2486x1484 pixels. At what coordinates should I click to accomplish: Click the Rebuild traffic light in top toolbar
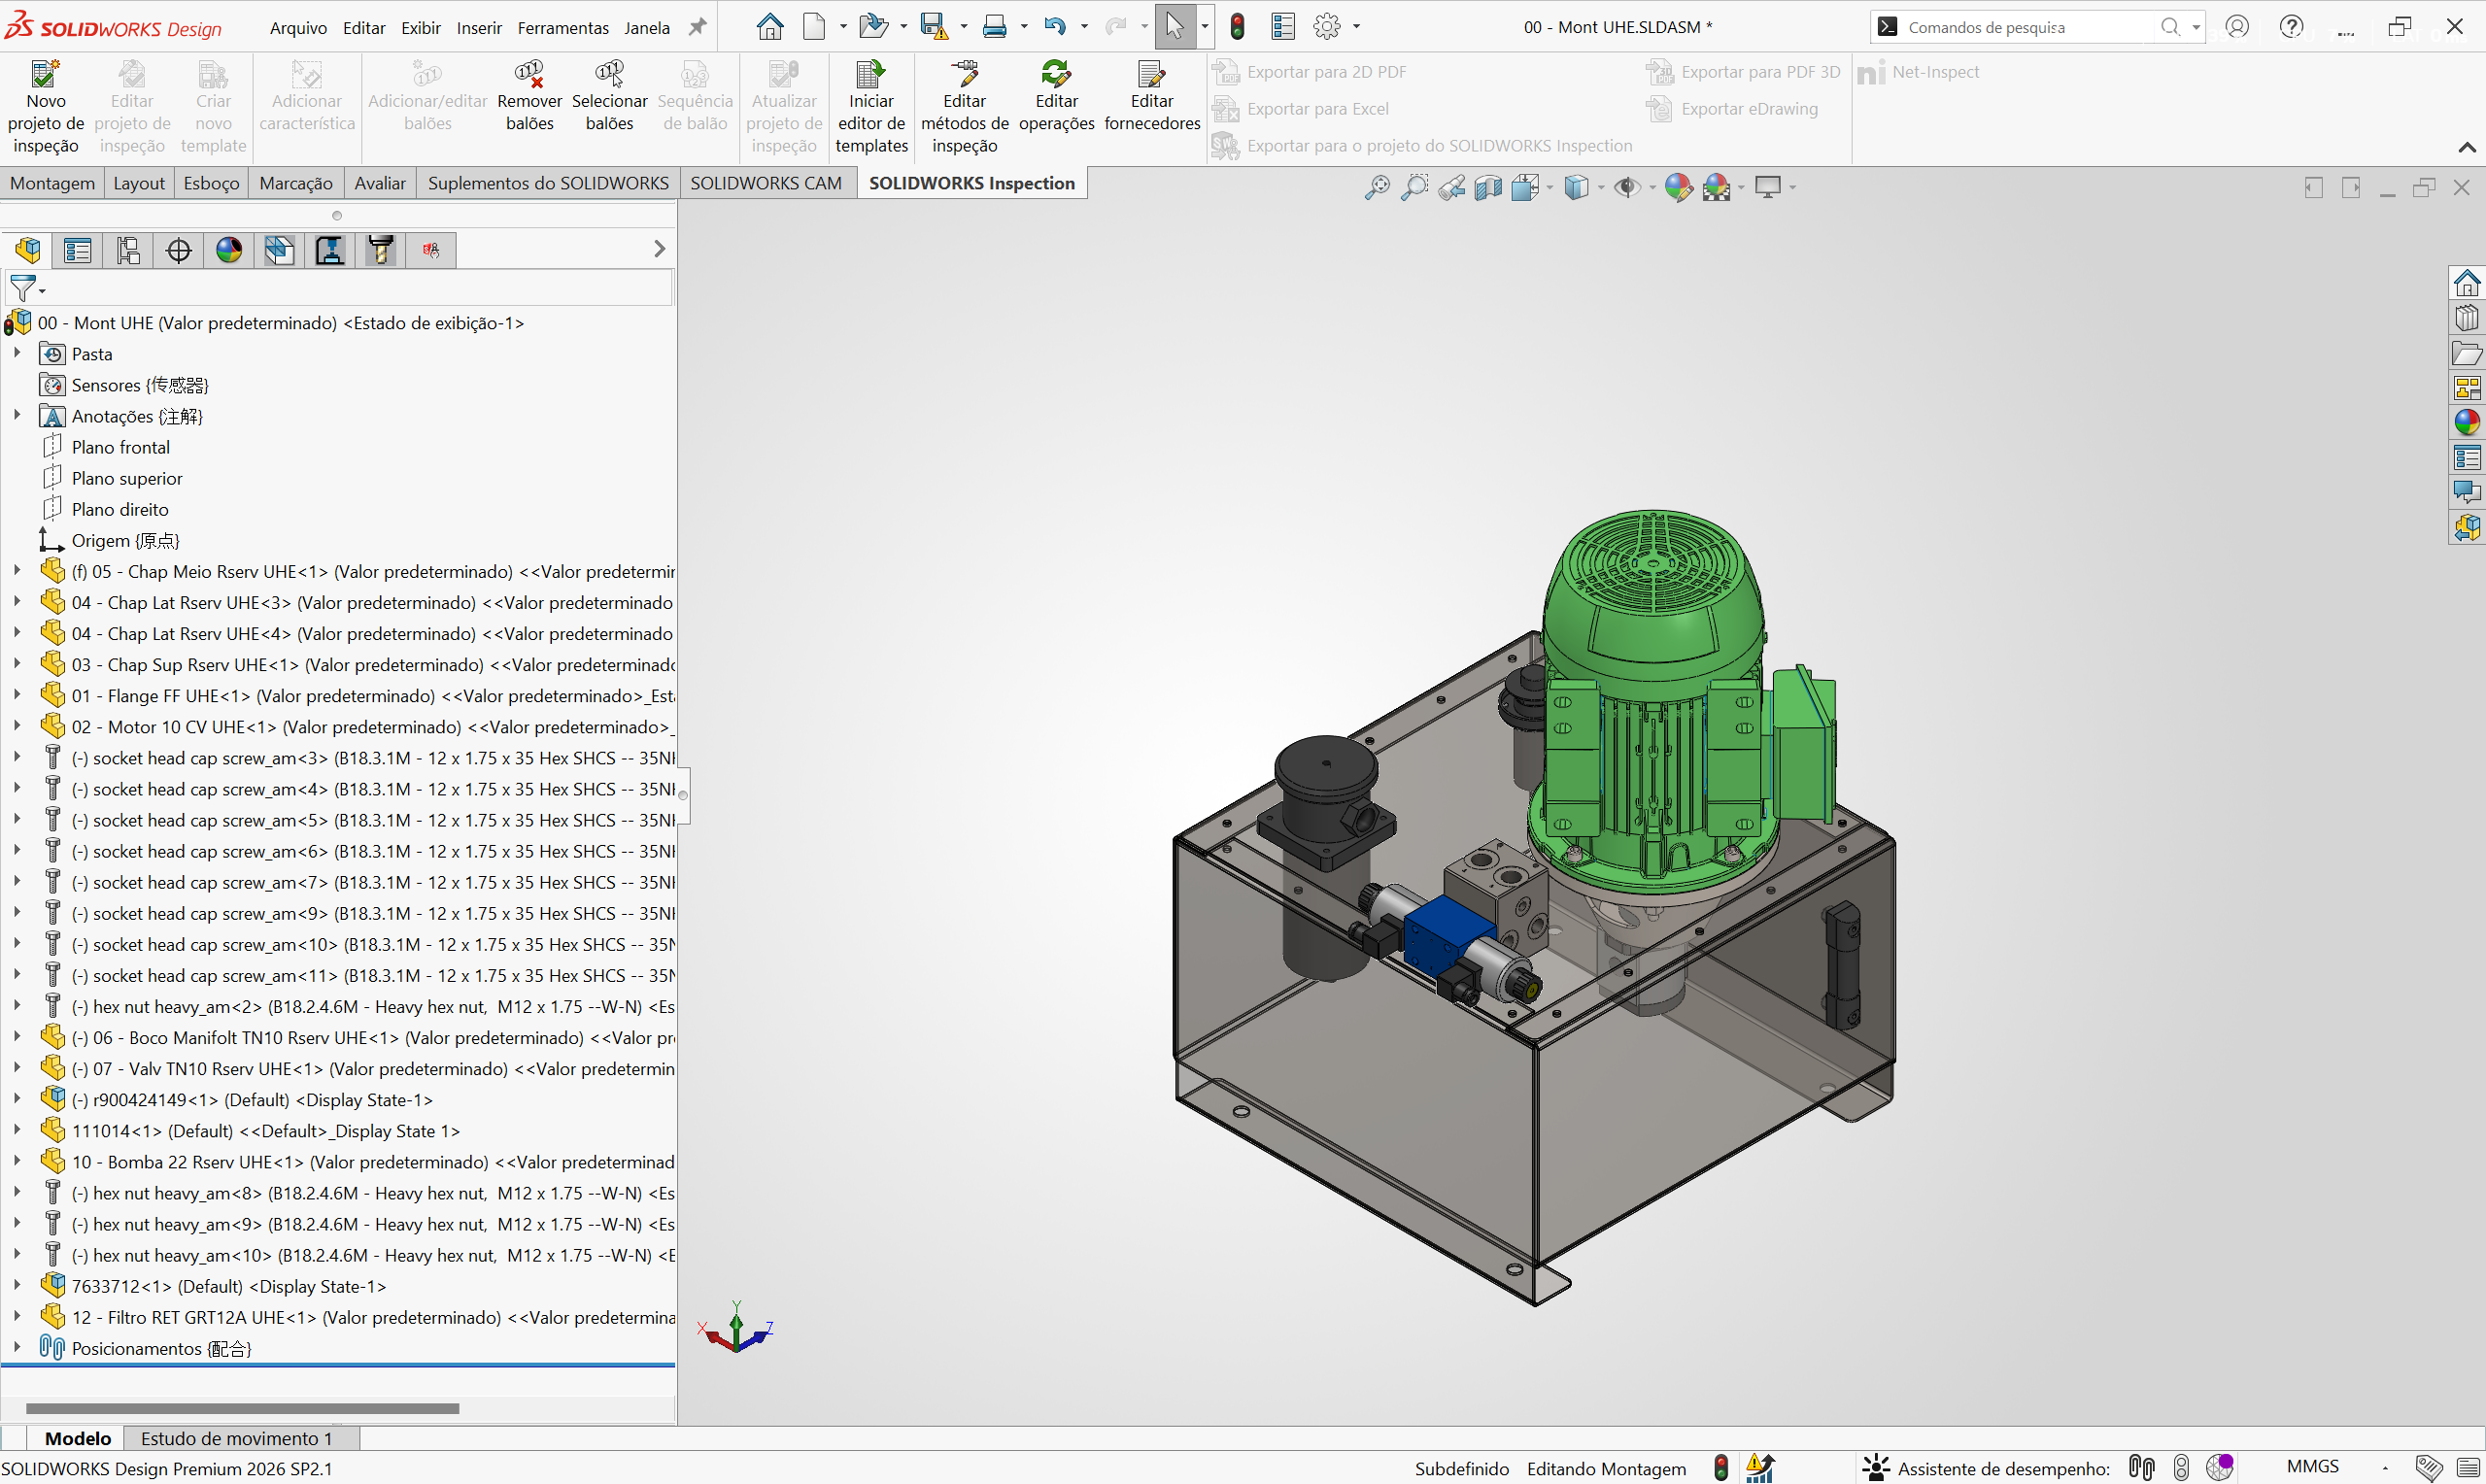(x=1238, y=27)
